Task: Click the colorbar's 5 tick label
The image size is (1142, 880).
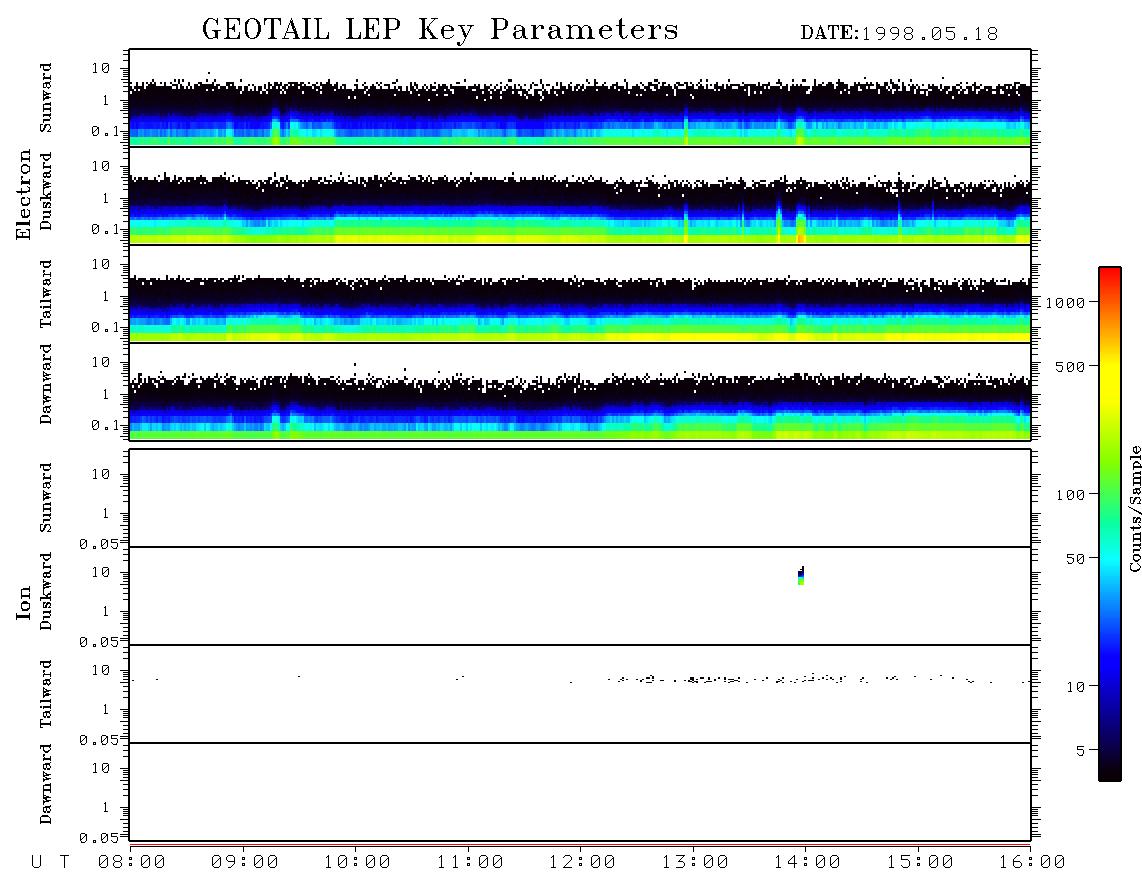Action: coord(1080,750)
